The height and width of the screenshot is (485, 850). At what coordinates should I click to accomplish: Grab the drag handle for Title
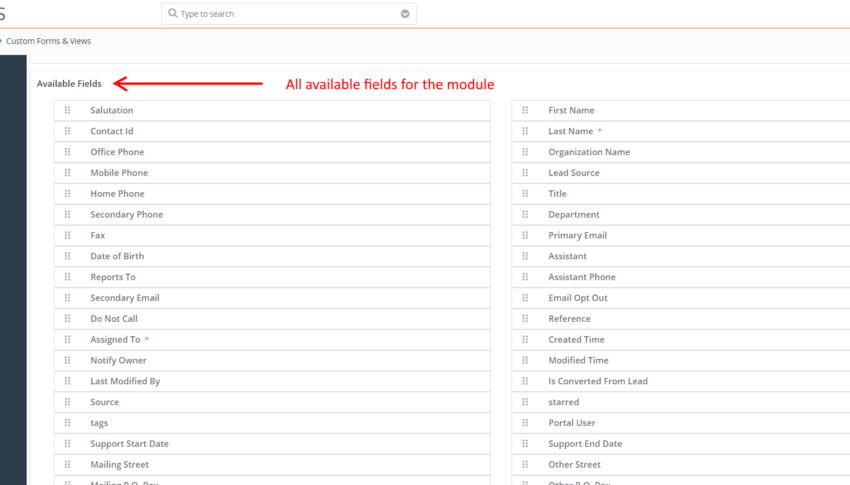(x=525, y=193)
